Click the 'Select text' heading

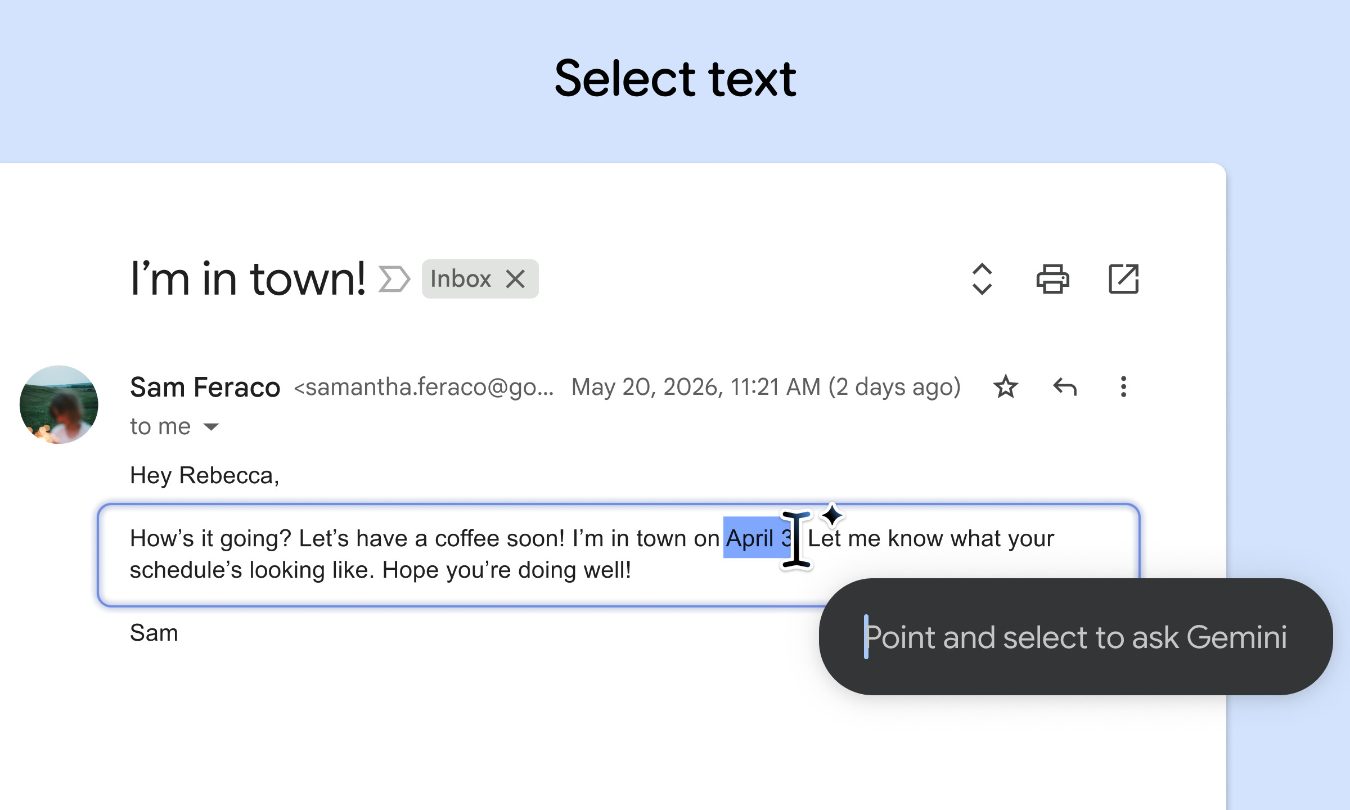tap(675, 78)
